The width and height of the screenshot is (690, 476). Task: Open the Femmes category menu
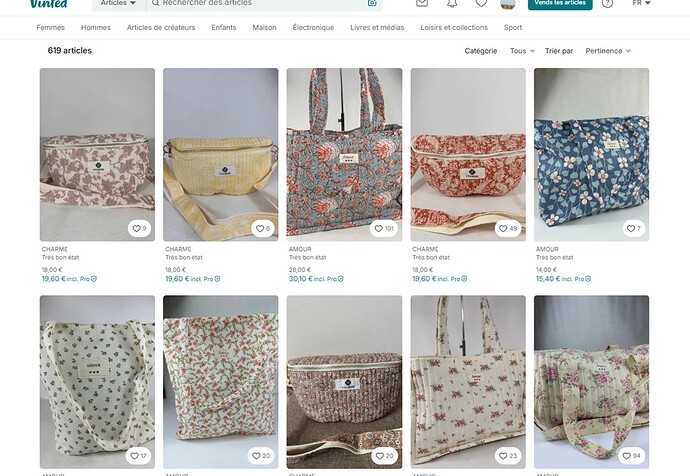pyautogui.click(x=51, y=27)
